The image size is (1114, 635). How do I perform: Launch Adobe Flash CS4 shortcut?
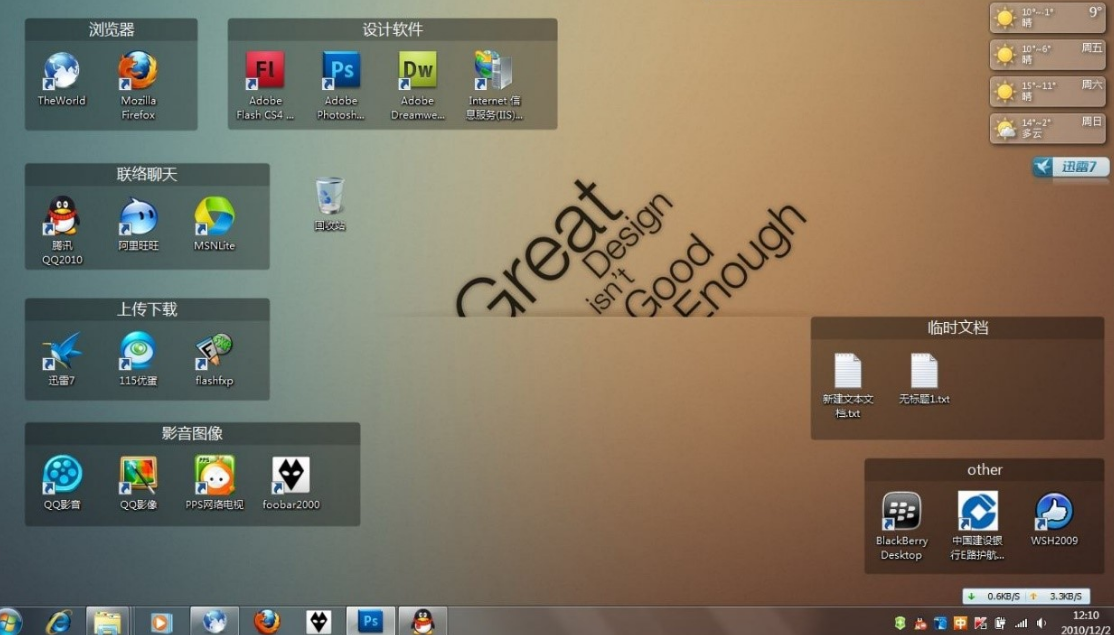click(265, 72)
